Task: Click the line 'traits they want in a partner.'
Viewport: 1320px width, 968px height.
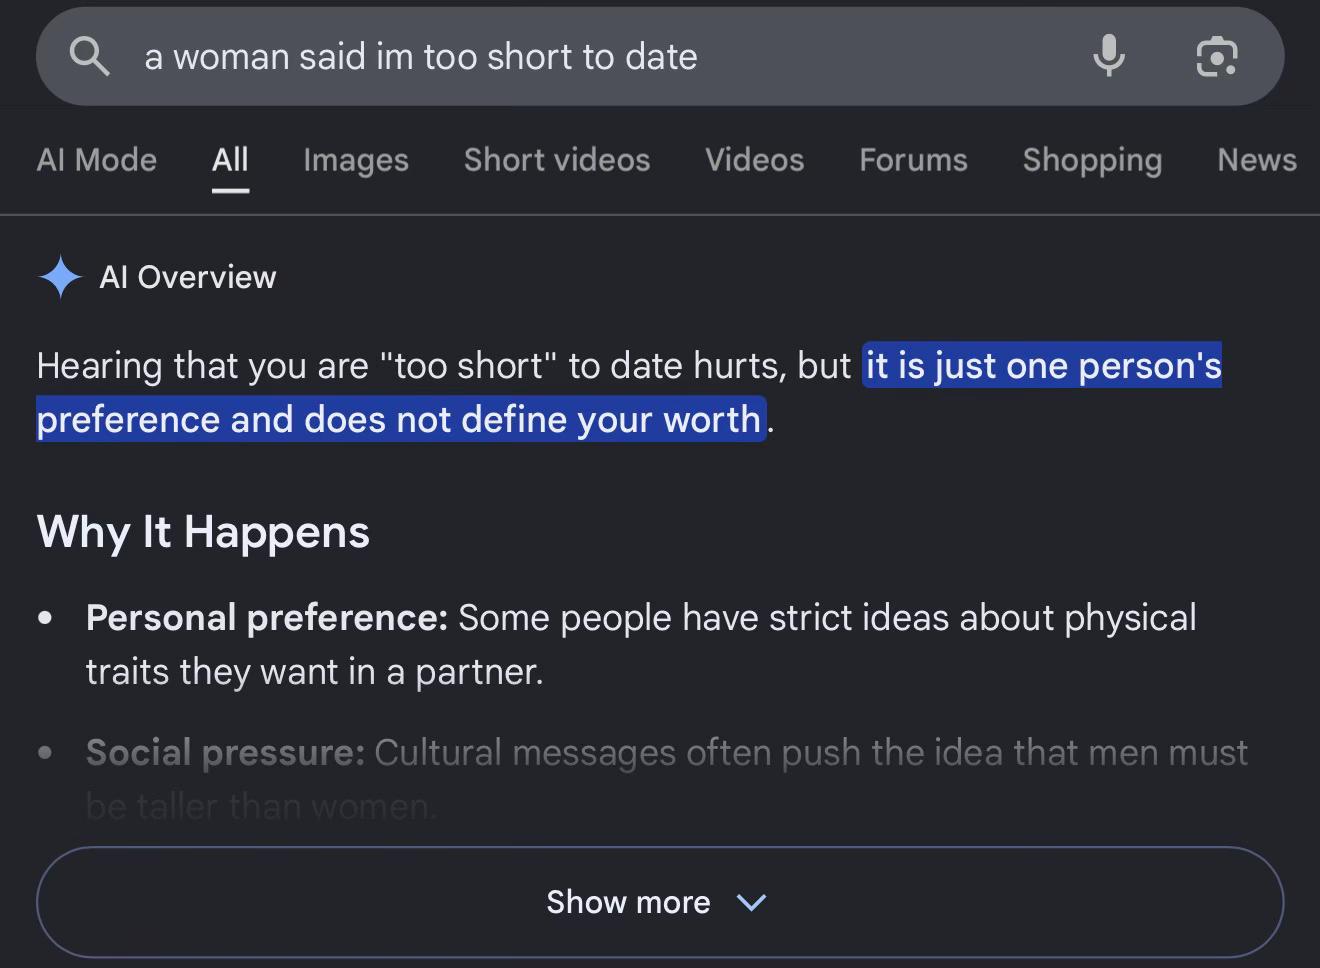Action: pyautogui.click(x=315, y=672)
